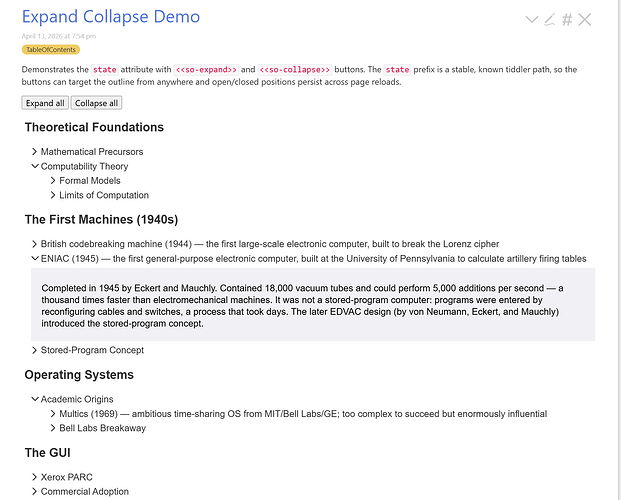Expand the Multics (1969) entry
Image resolution: width=621 pixels, height=500 pixels.
(54, 414)
